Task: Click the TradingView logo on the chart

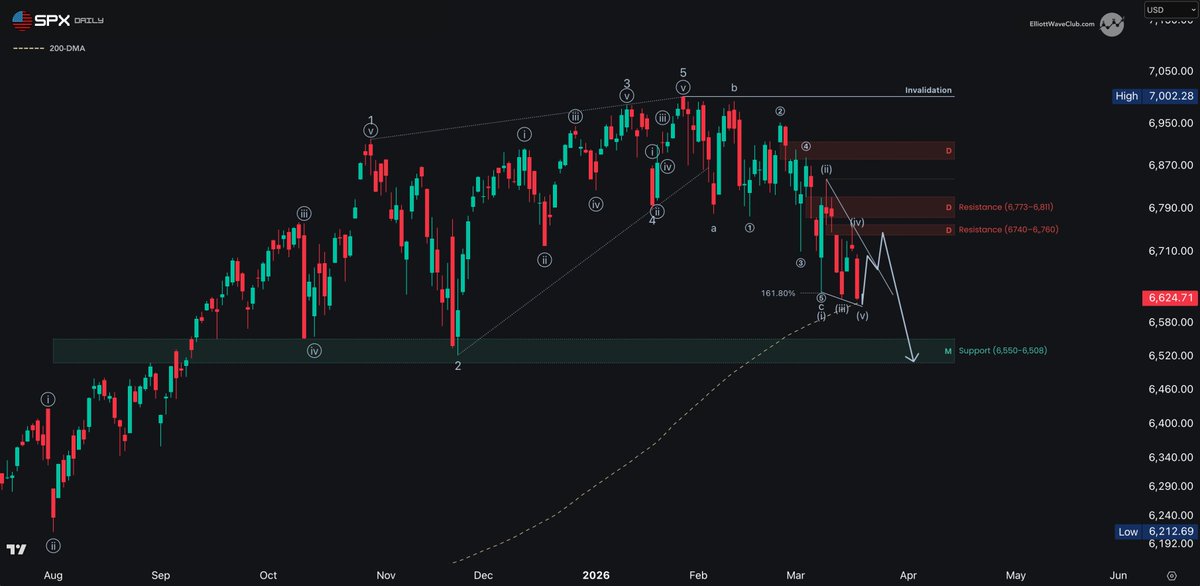Action: (16, 550)
